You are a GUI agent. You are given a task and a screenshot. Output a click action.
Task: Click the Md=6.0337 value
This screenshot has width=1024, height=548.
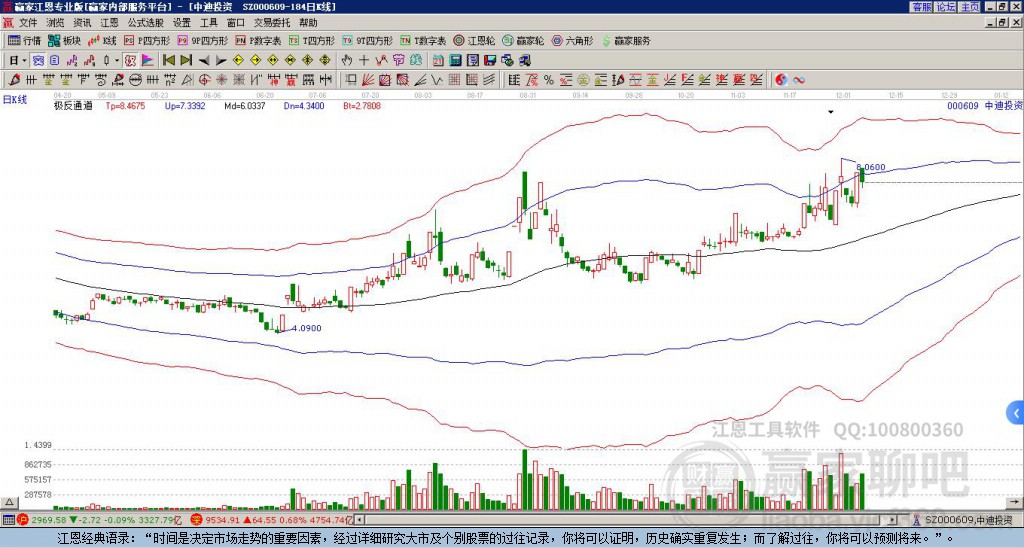[x=245, y=105]
